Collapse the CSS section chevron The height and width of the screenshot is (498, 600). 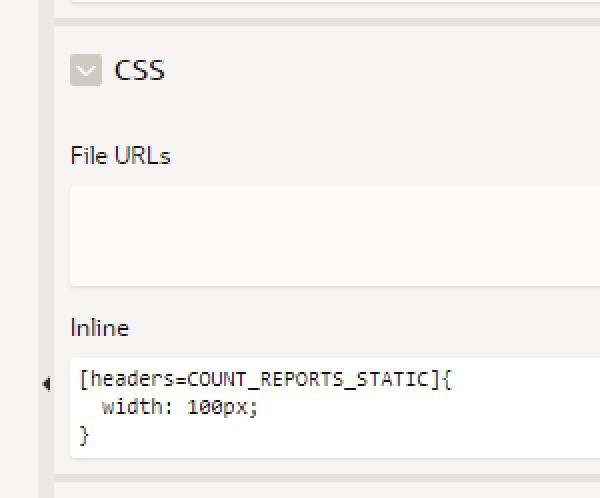(86, 70)
